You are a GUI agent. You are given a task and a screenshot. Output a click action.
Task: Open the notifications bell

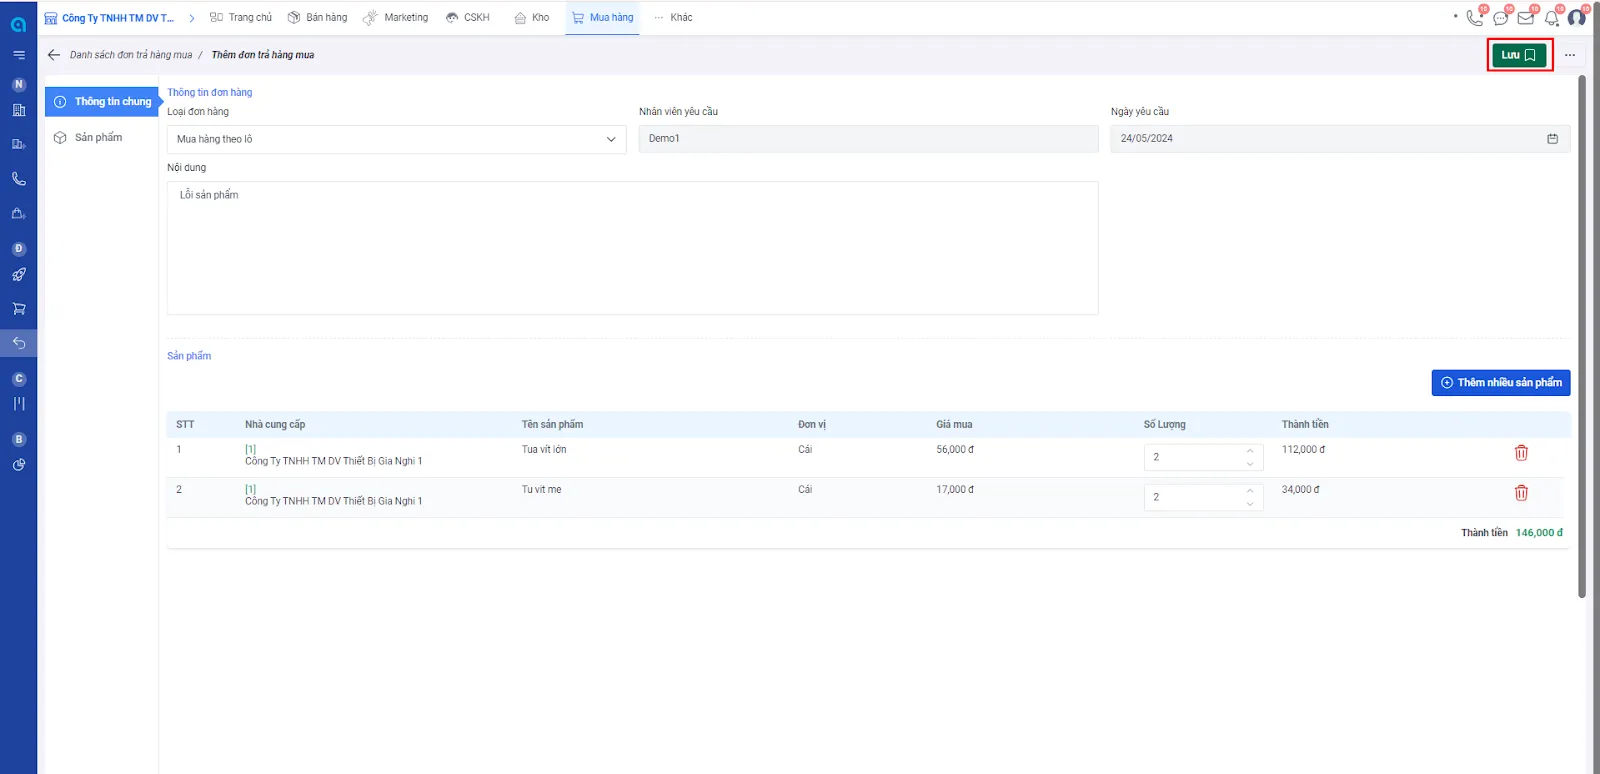[x=1552, y=18]
